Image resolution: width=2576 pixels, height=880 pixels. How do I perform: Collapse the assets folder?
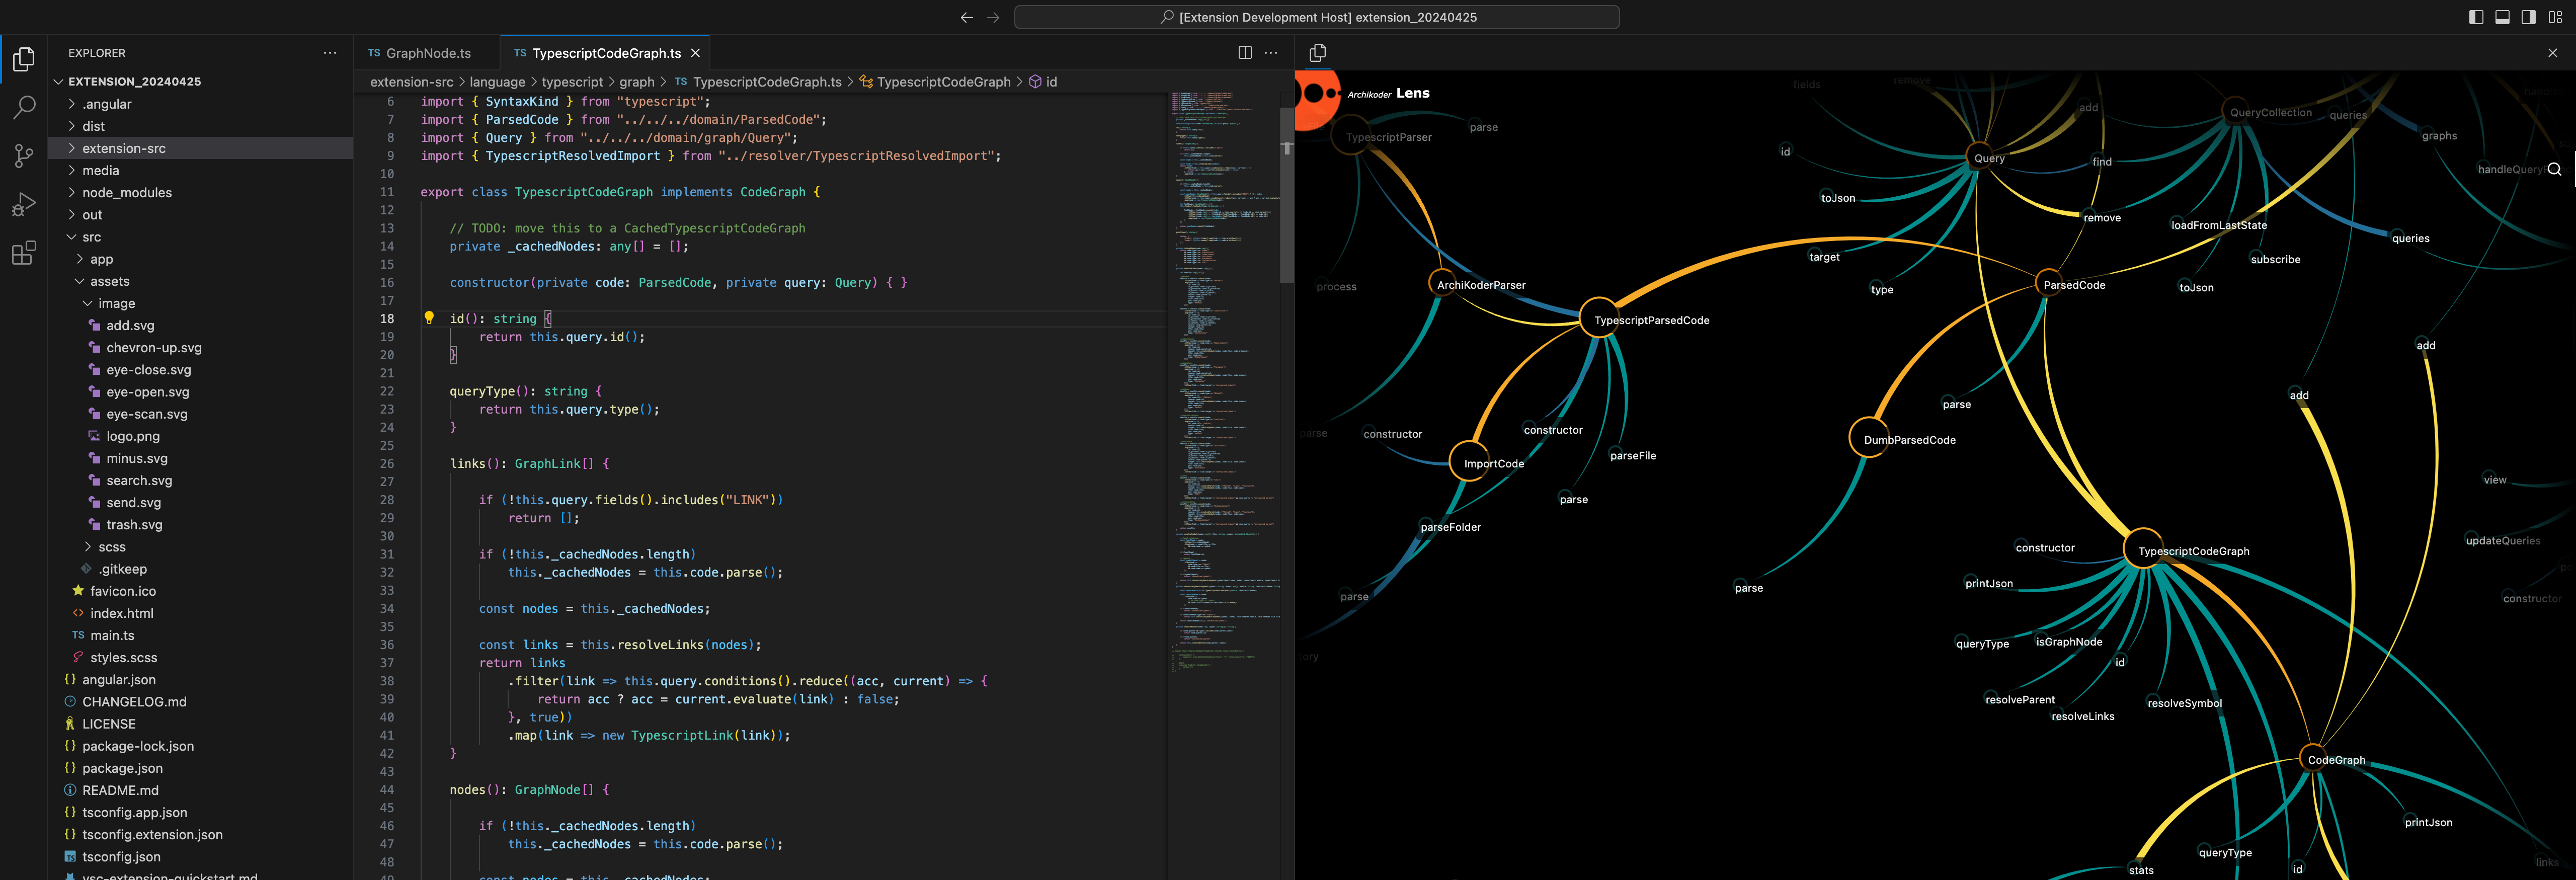coord(109,281)
